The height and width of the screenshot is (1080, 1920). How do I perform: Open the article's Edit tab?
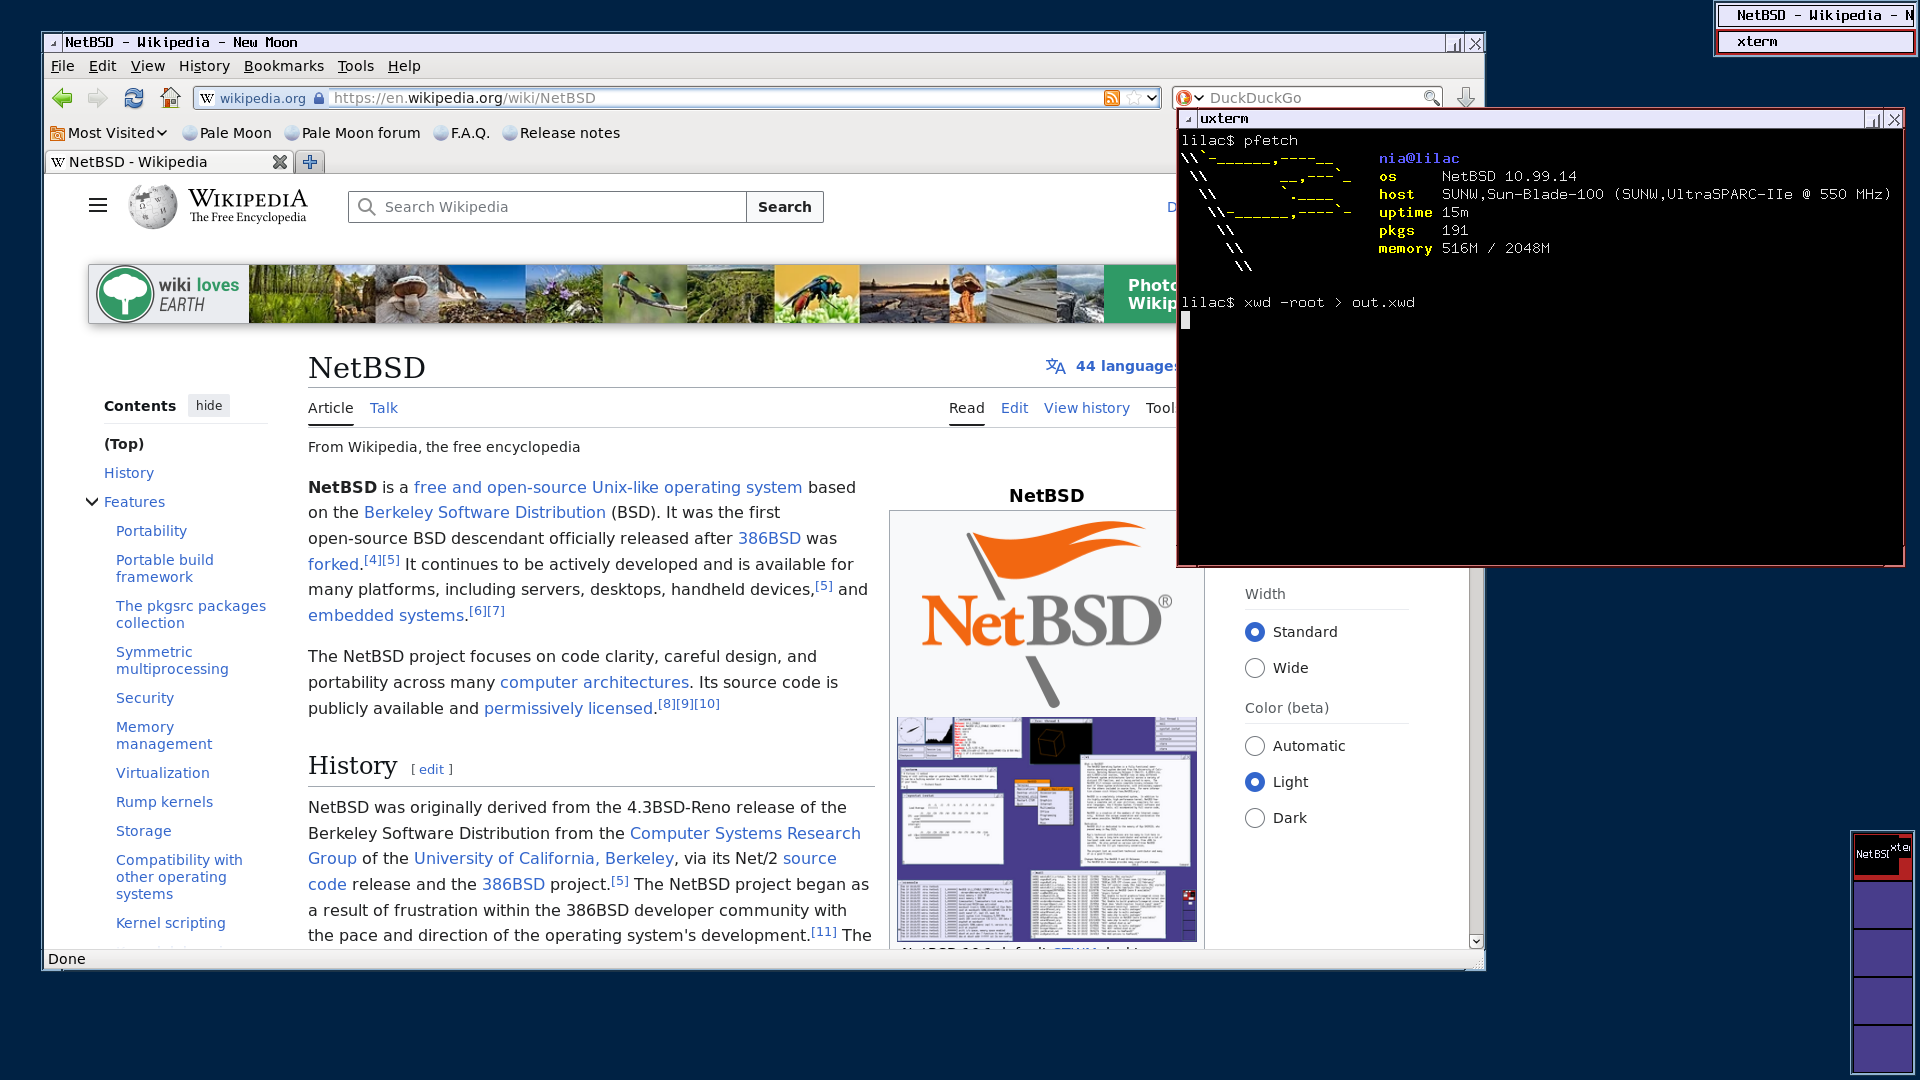(1014, 408)
